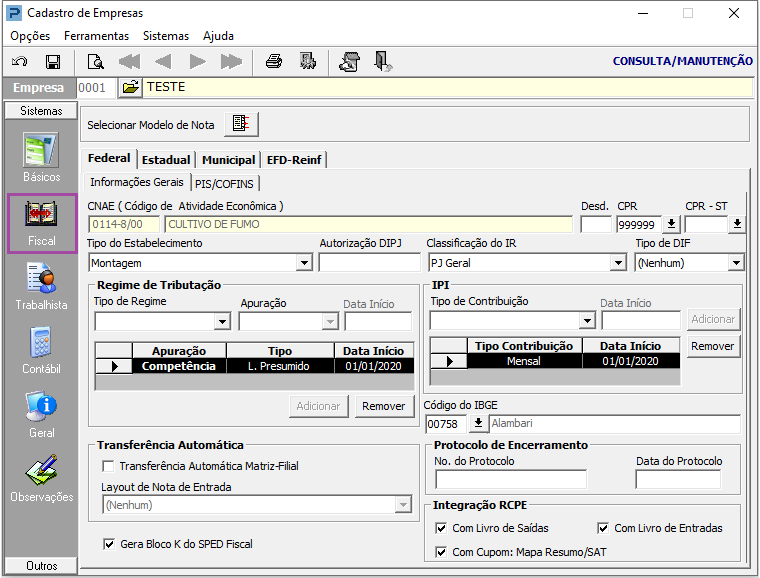The height and width of the screenshot is (578, 760).
Task: Open Opções menu
Action: pos(30,36)
